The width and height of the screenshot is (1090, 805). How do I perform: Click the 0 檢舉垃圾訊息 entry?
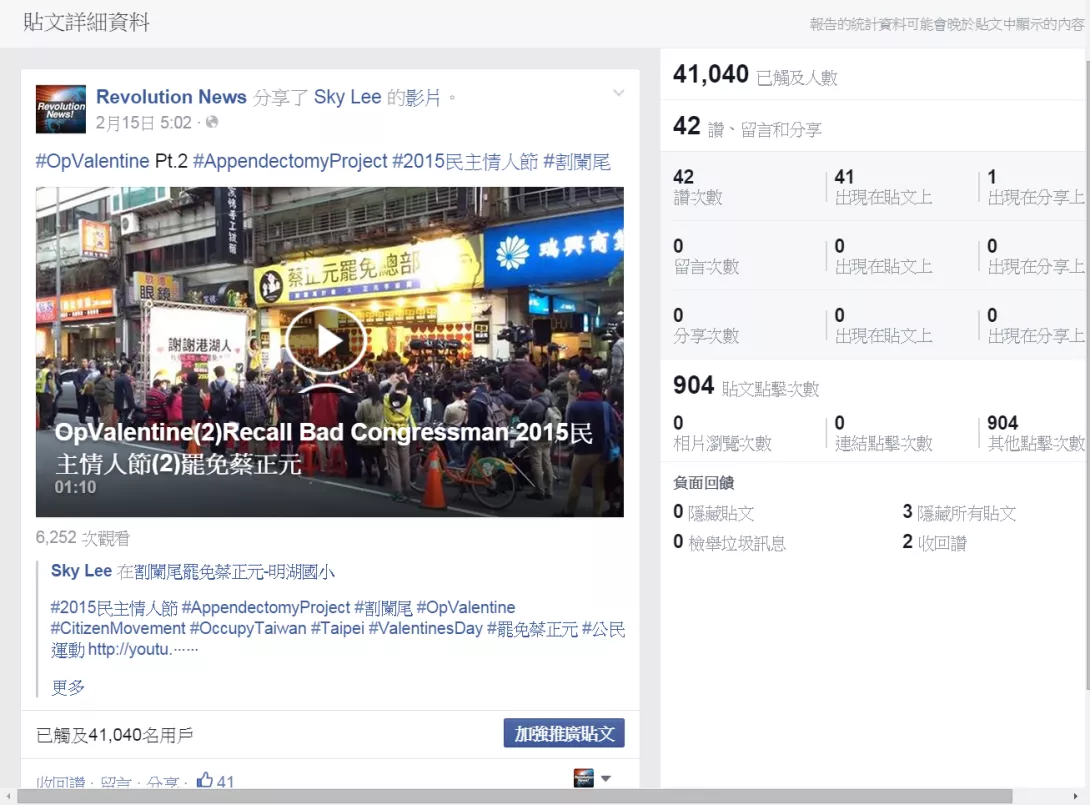(729, 542)
